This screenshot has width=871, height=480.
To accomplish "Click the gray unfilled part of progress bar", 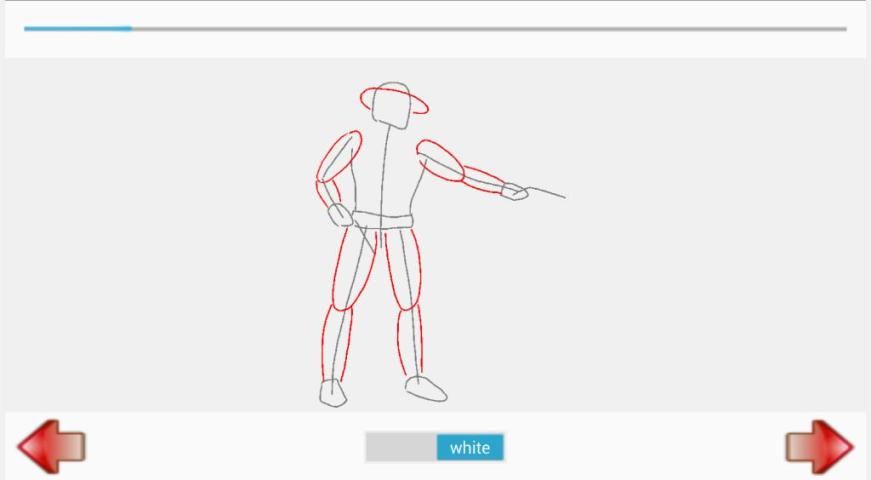I will coord(488,29).
